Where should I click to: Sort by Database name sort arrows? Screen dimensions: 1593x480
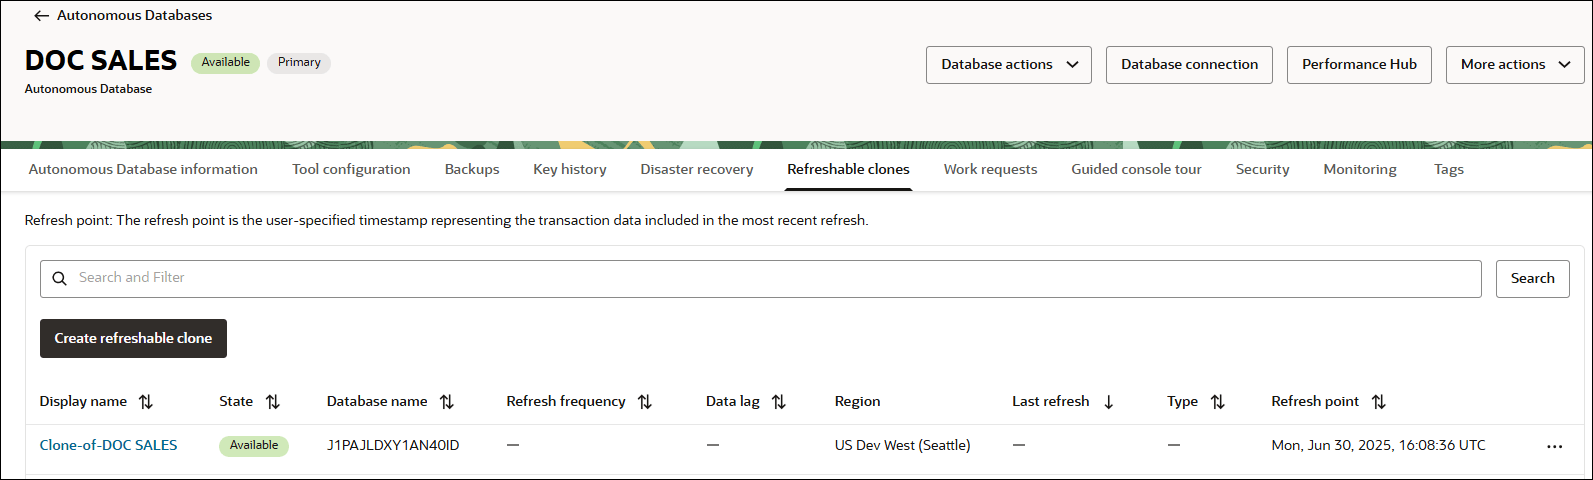pyautogui.click(x=447, y=402)
